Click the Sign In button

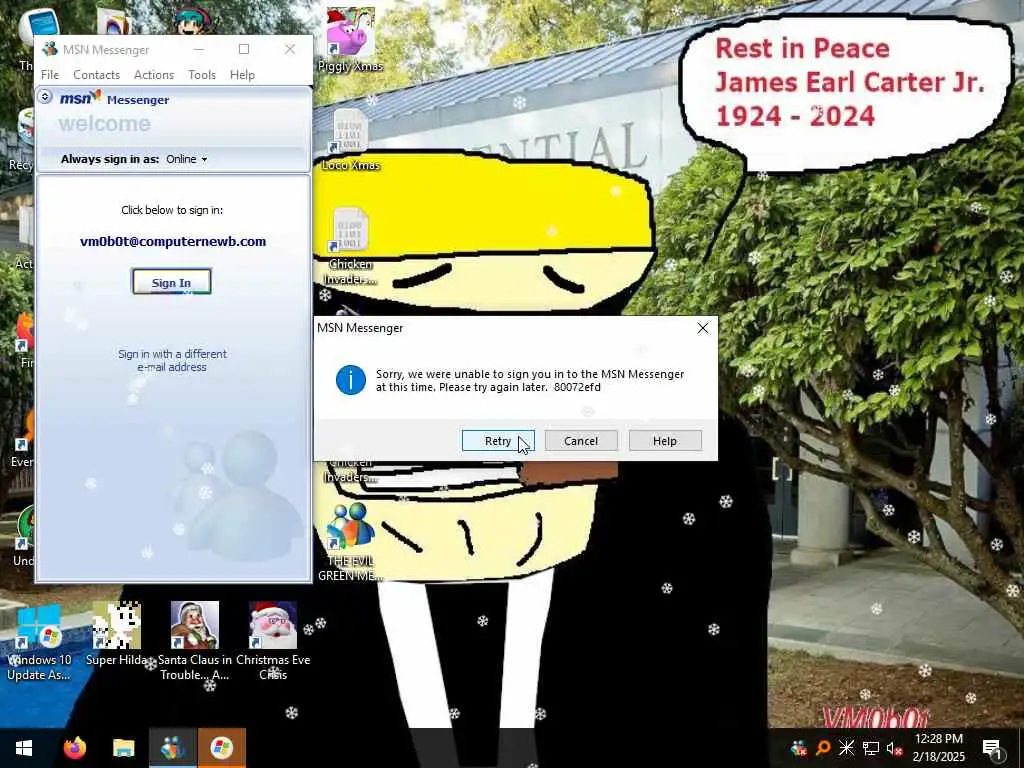171,282
